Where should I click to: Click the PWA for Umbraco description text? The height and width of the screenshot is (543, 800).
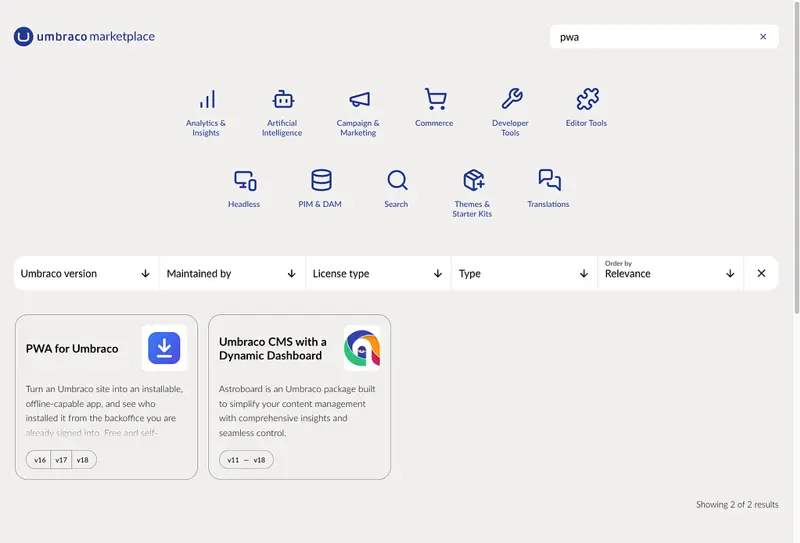104,410
